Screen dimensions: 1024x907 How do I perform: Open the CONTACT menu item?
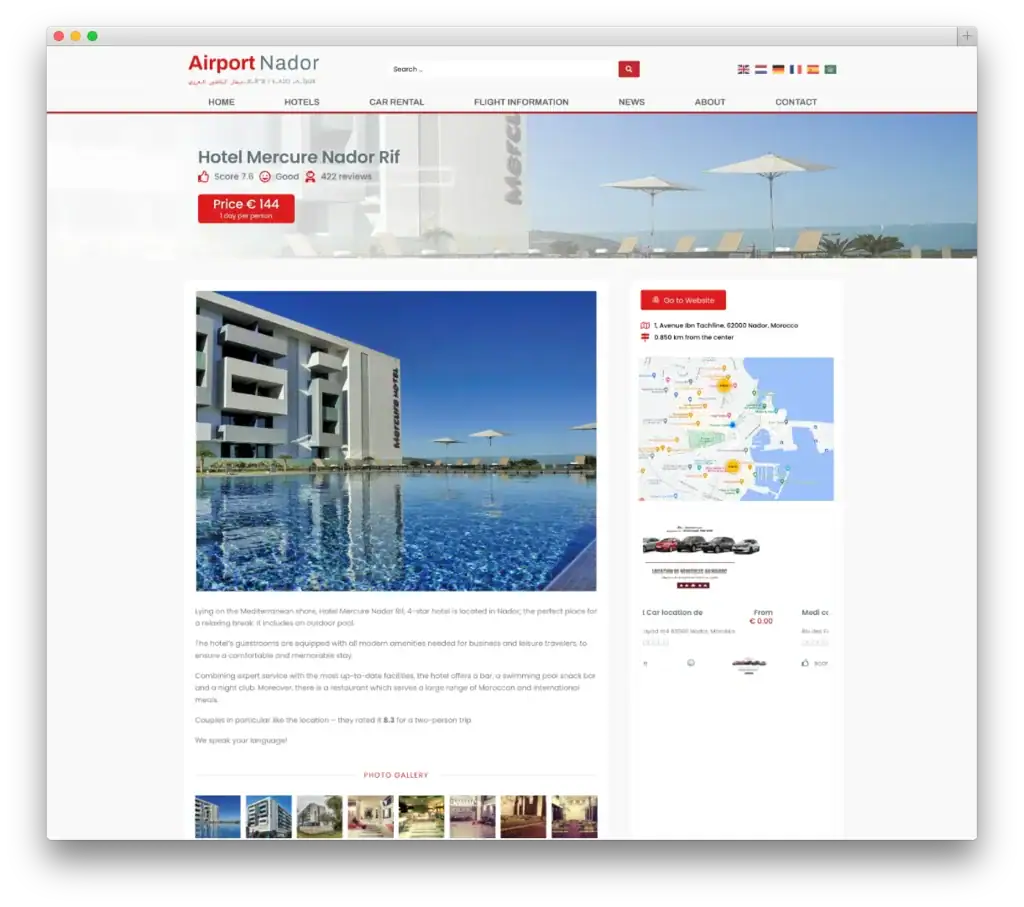(796, 102)
